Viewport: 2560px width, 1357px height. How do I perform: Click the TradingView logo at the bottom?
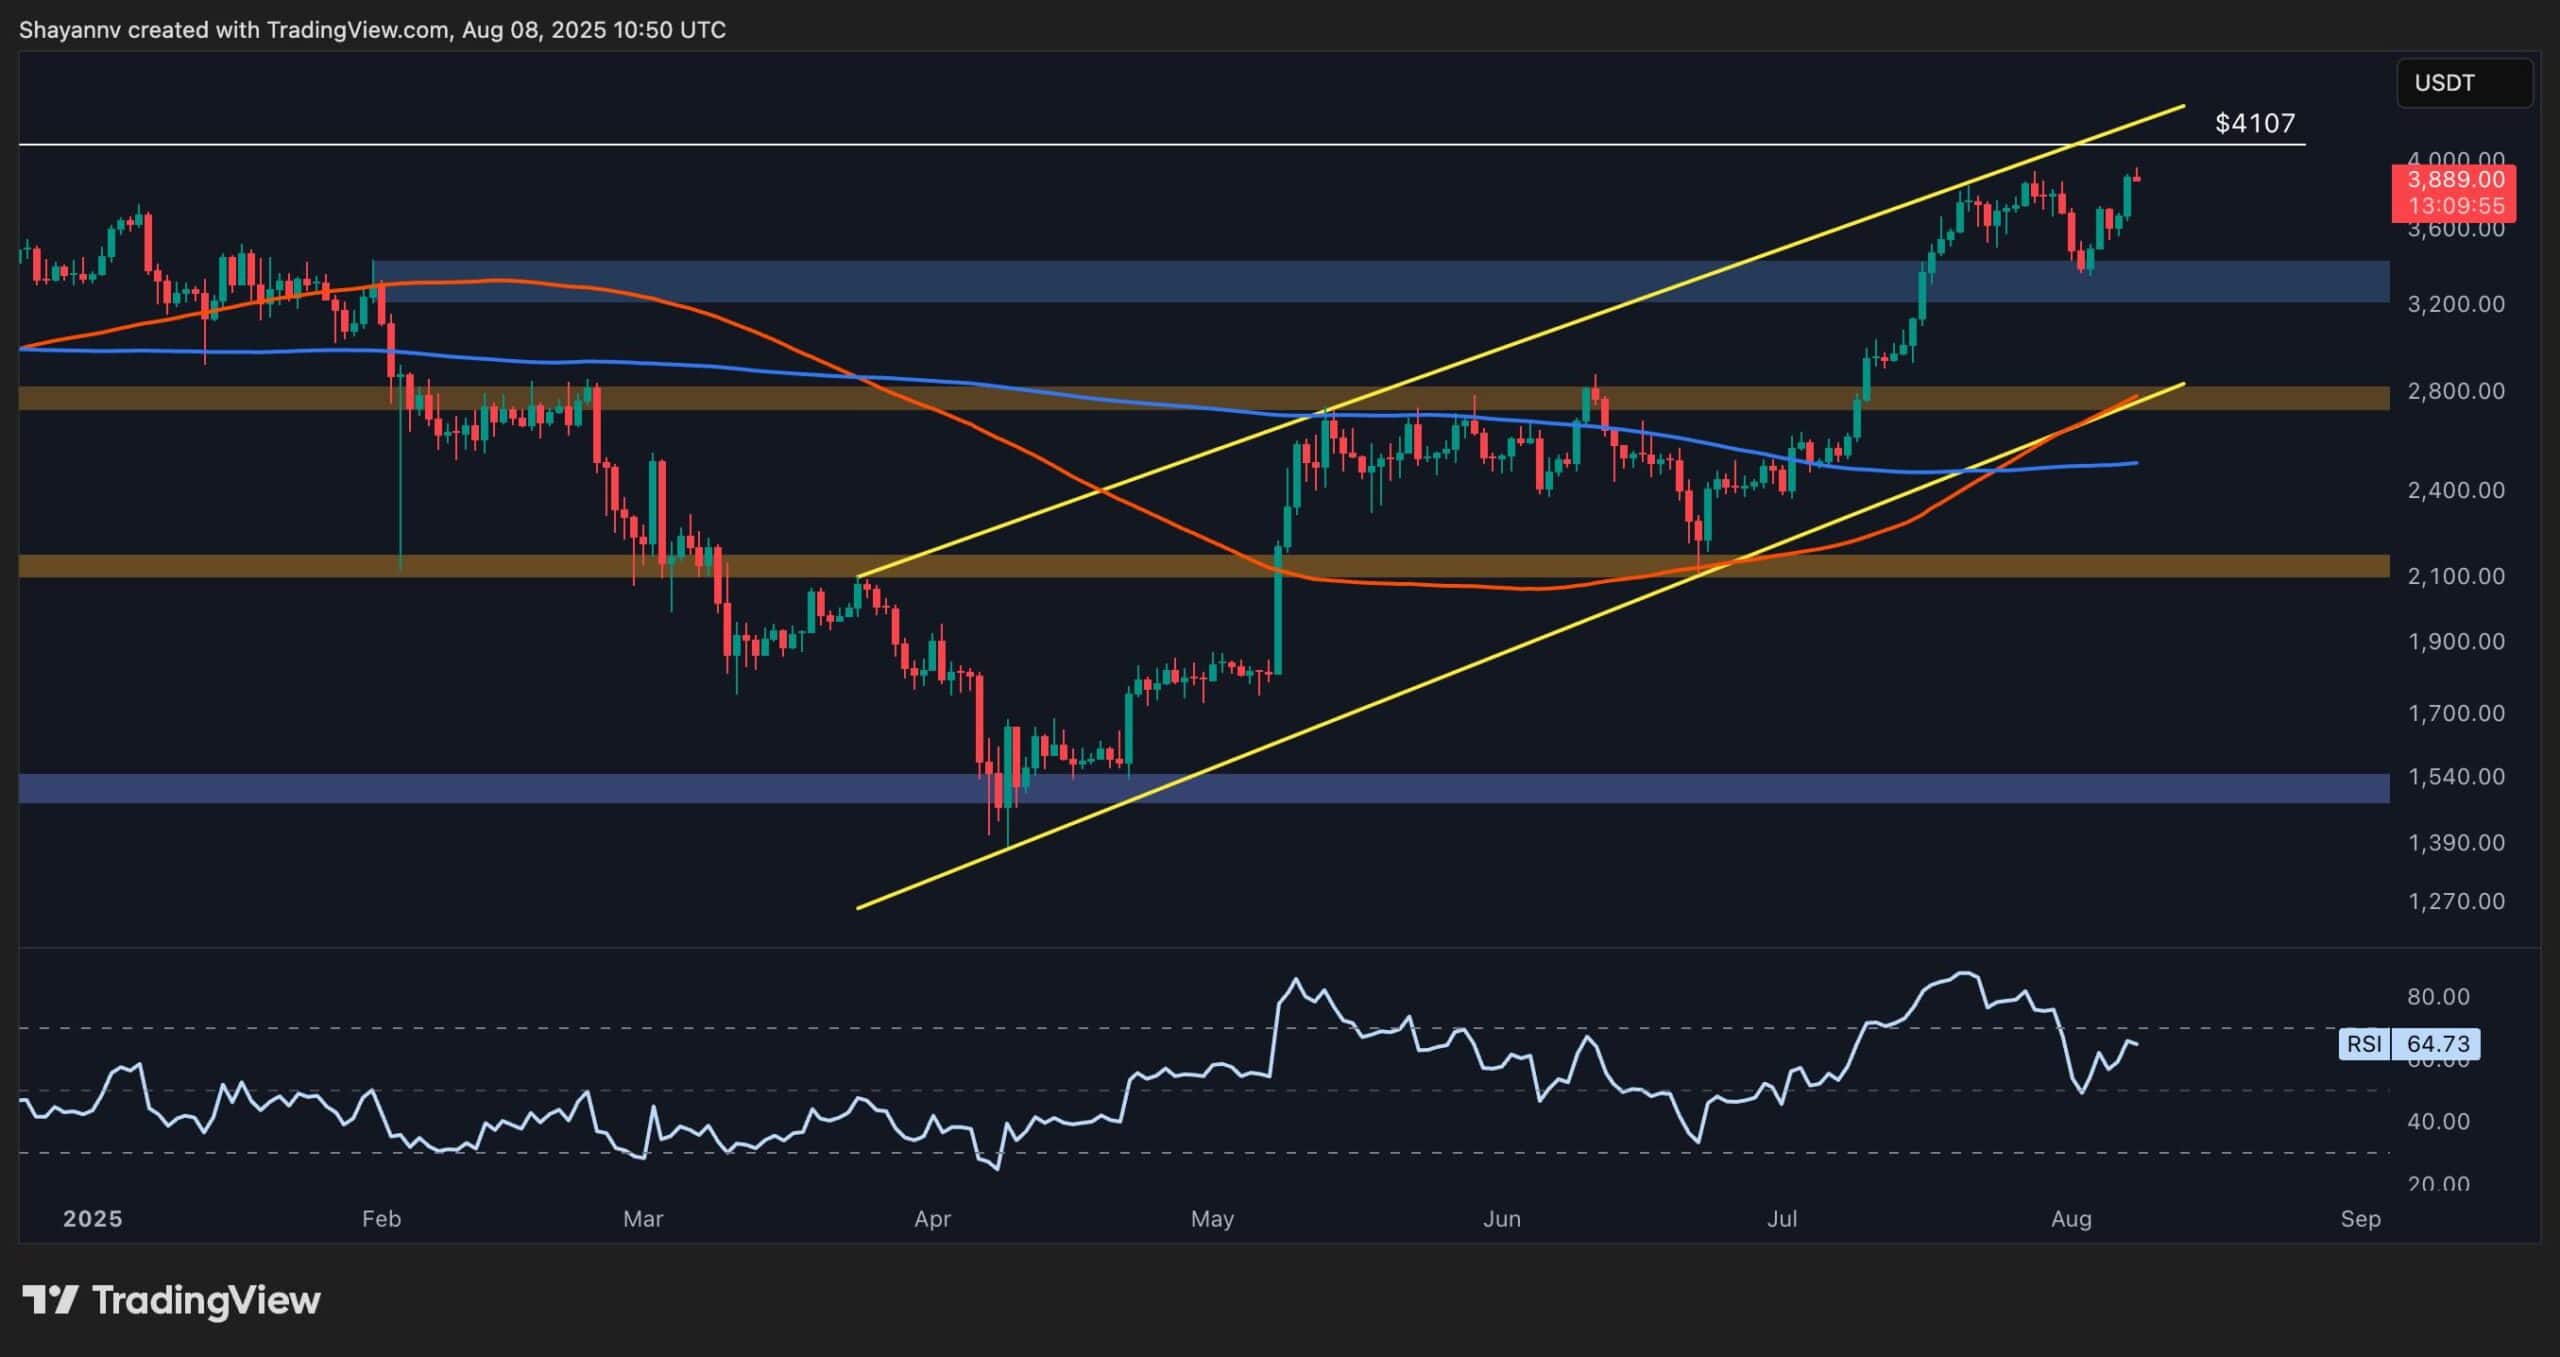(x=171, y=1300)
